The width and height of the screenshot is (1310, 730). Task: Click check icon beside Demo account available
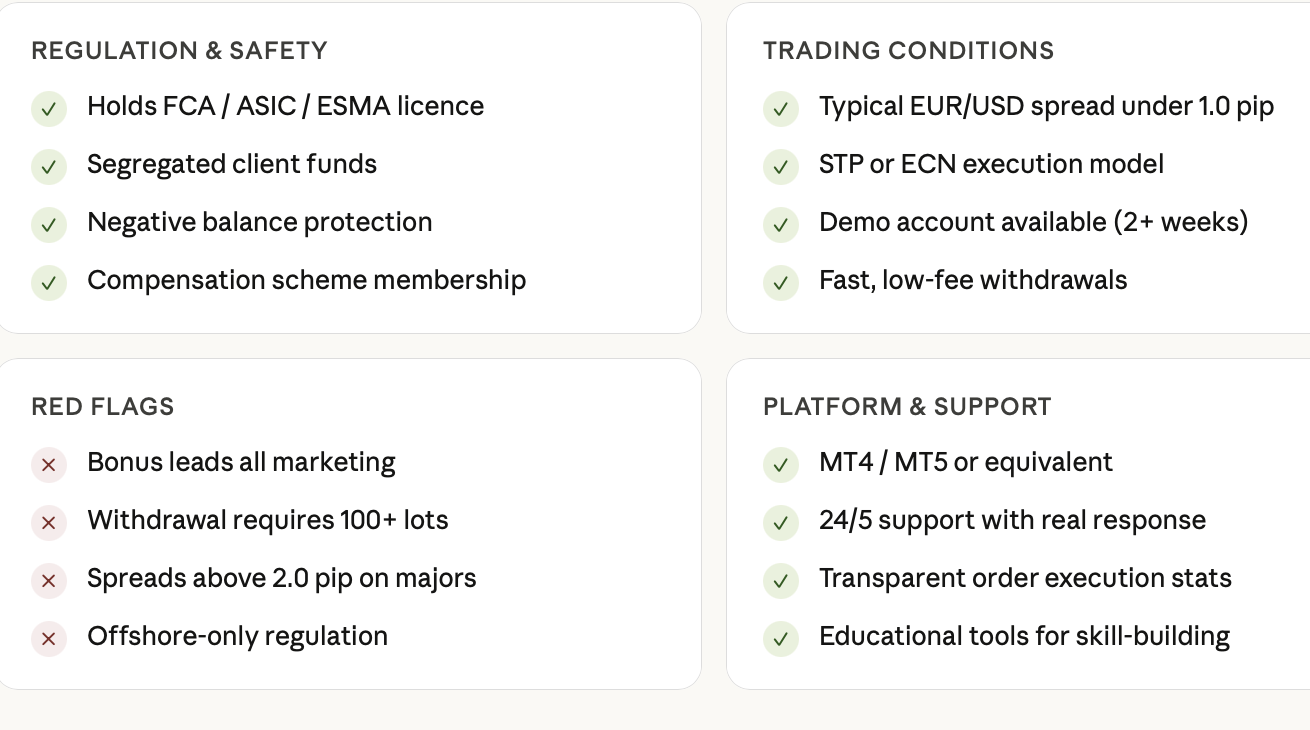click(x=781, y=224)
